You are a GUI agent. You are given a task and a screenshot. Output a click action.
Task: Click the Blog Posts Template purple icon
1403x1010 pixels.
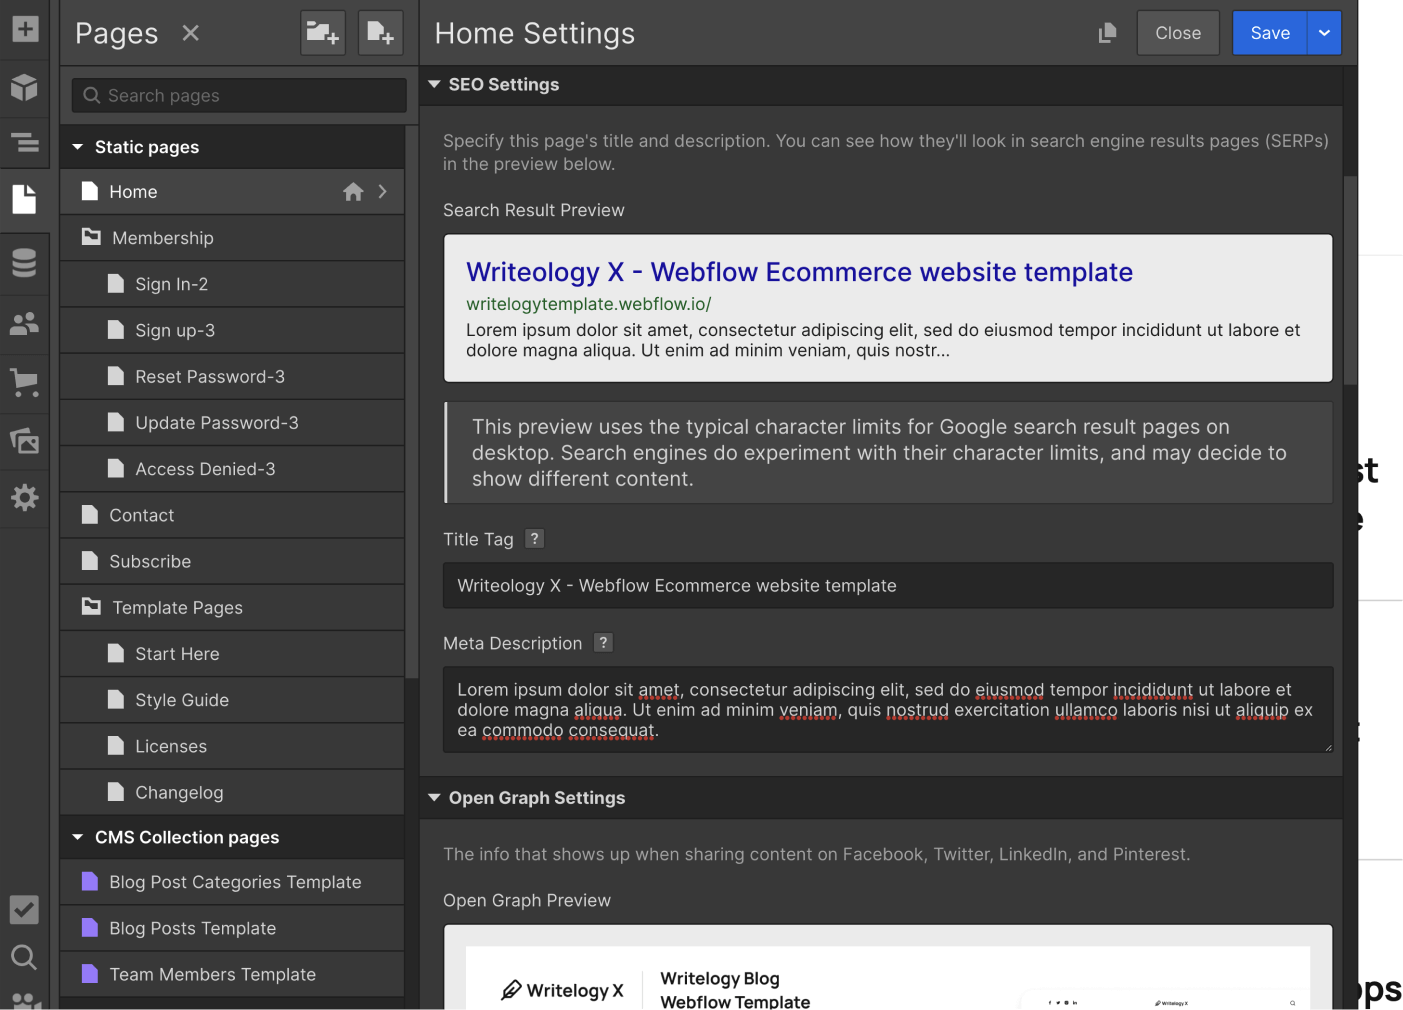[90, 927]
